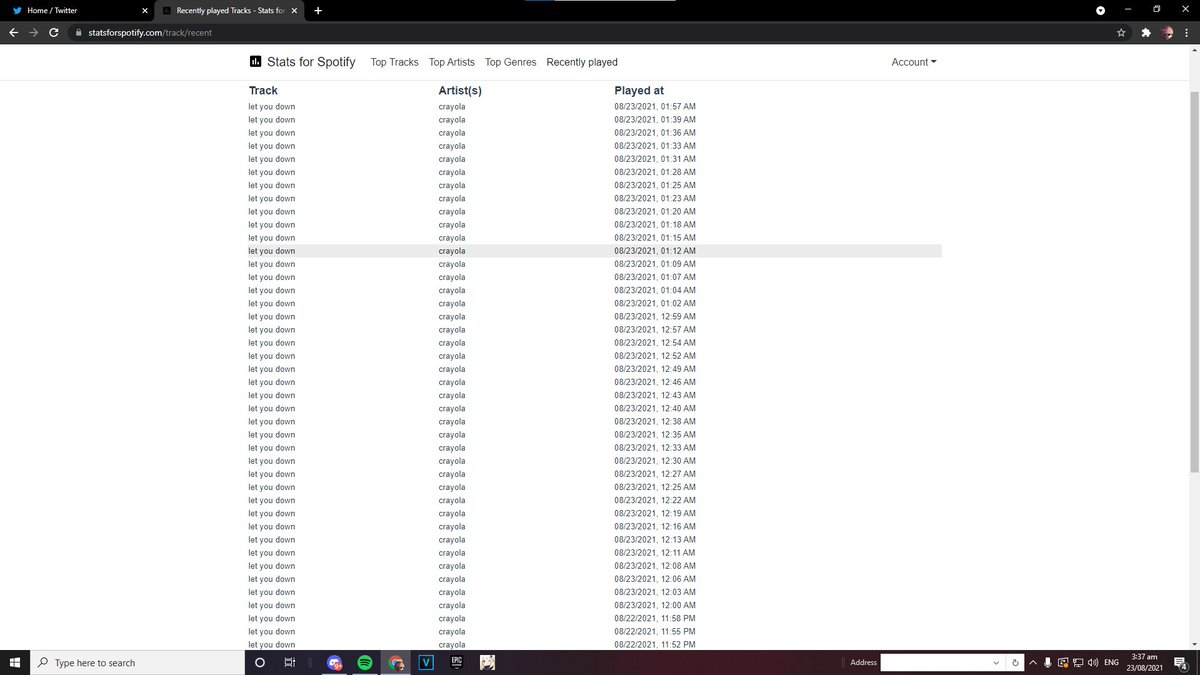Go to the Top Tracks page

click(x=394, y=62)
